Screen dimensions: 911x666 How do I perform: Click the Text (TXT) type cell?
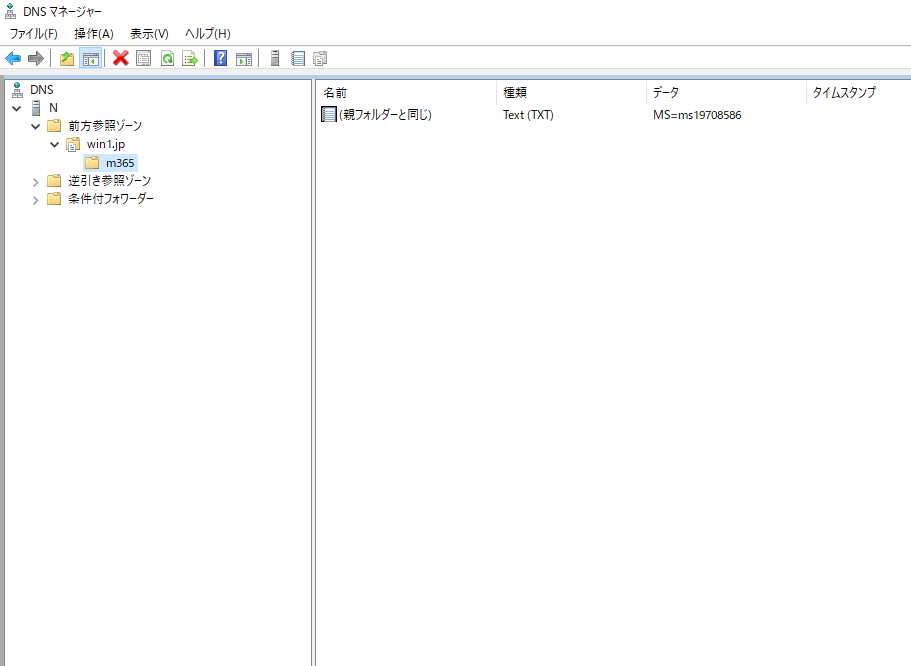(x=528, y=115)
